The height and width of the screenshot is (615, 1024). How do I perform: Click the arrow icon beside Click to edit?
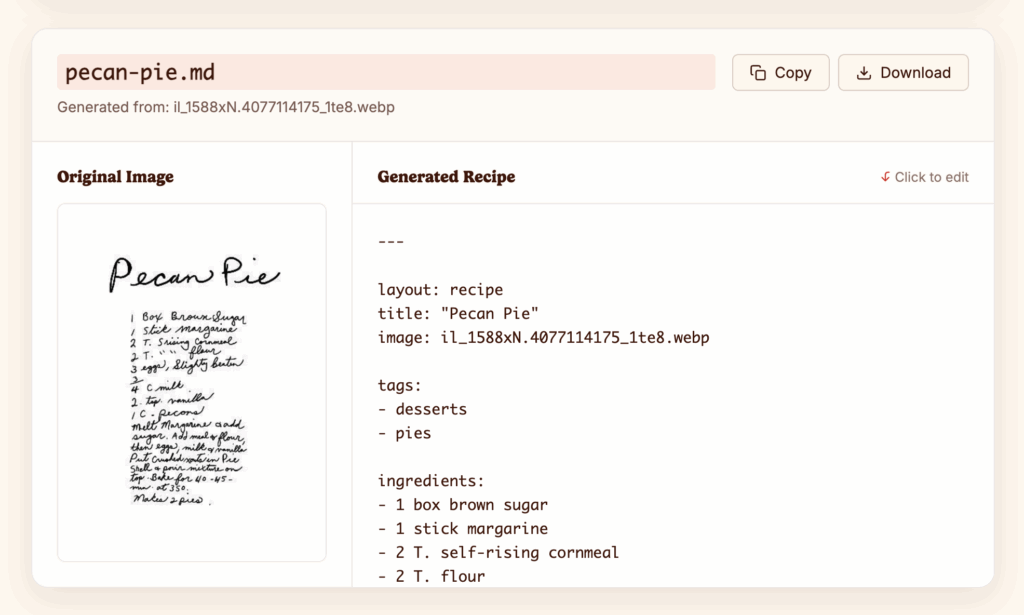tap(885, 177)
